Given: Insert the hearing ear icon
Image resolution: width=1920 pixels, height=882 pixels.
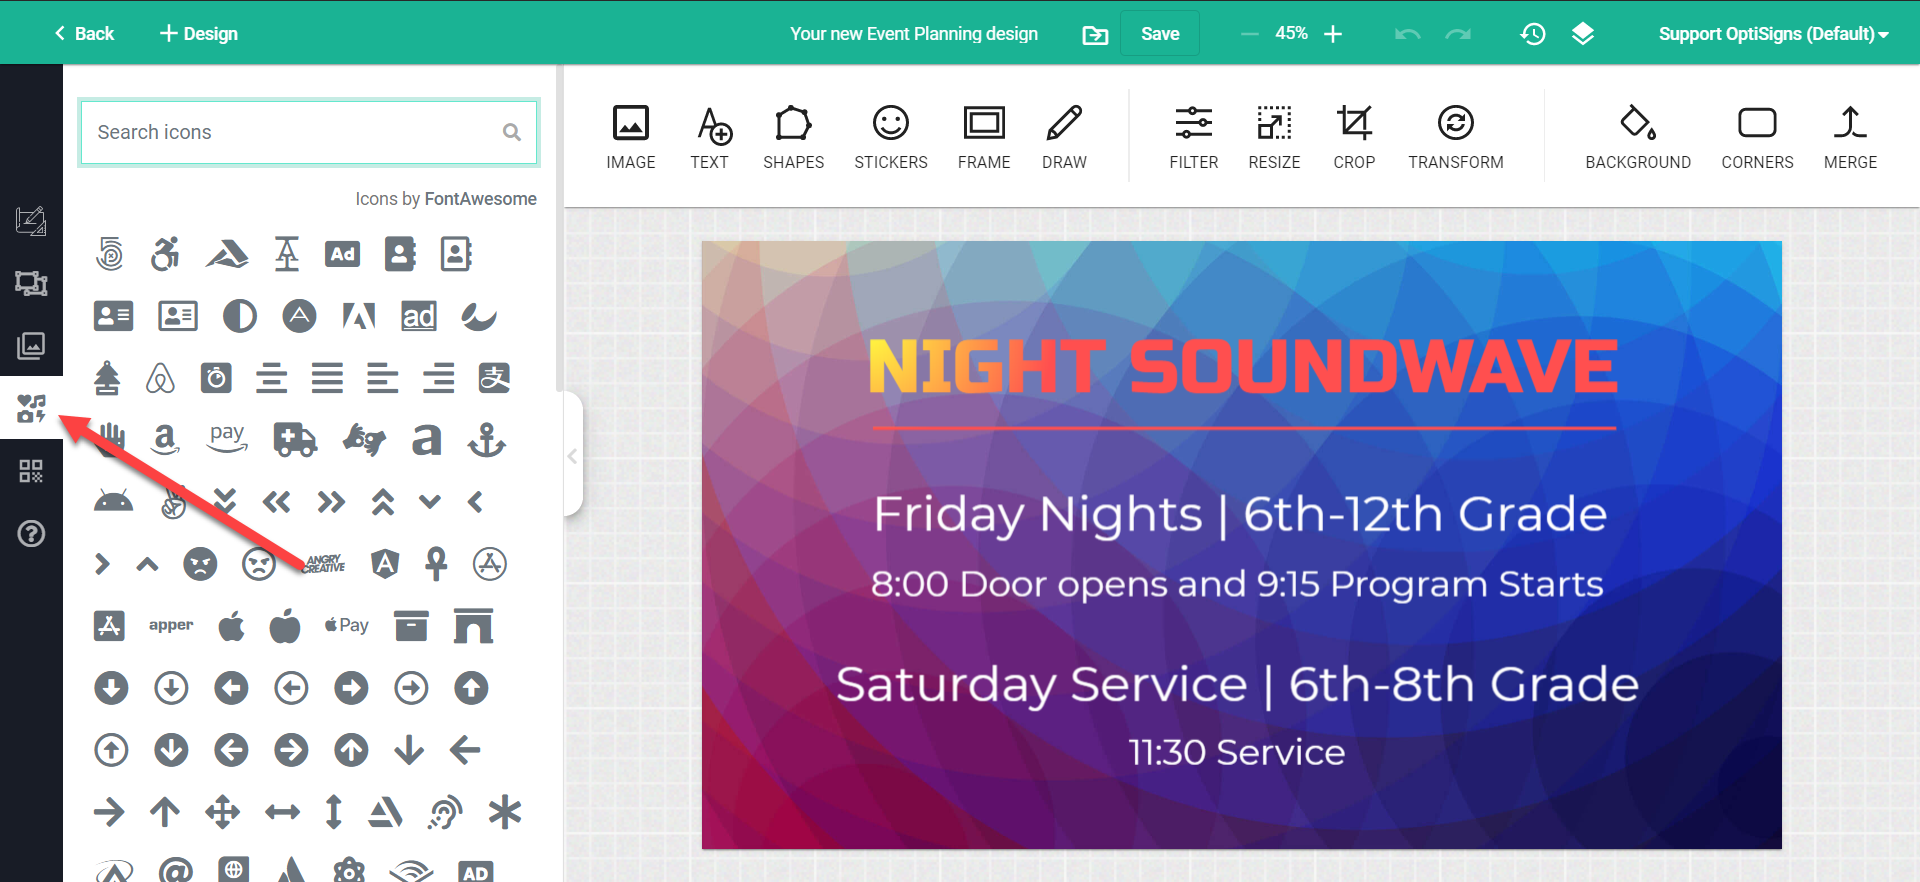Looking at the screenshot, I should pos(444,812).
